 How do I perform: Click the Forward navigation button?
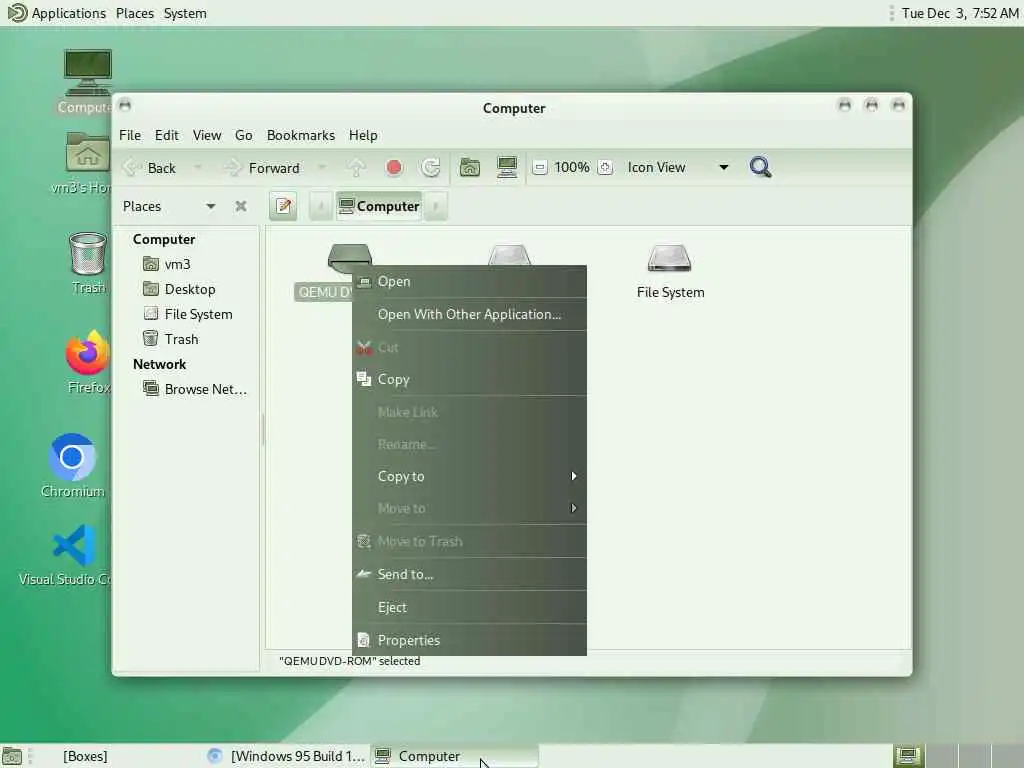pos(262,168)
